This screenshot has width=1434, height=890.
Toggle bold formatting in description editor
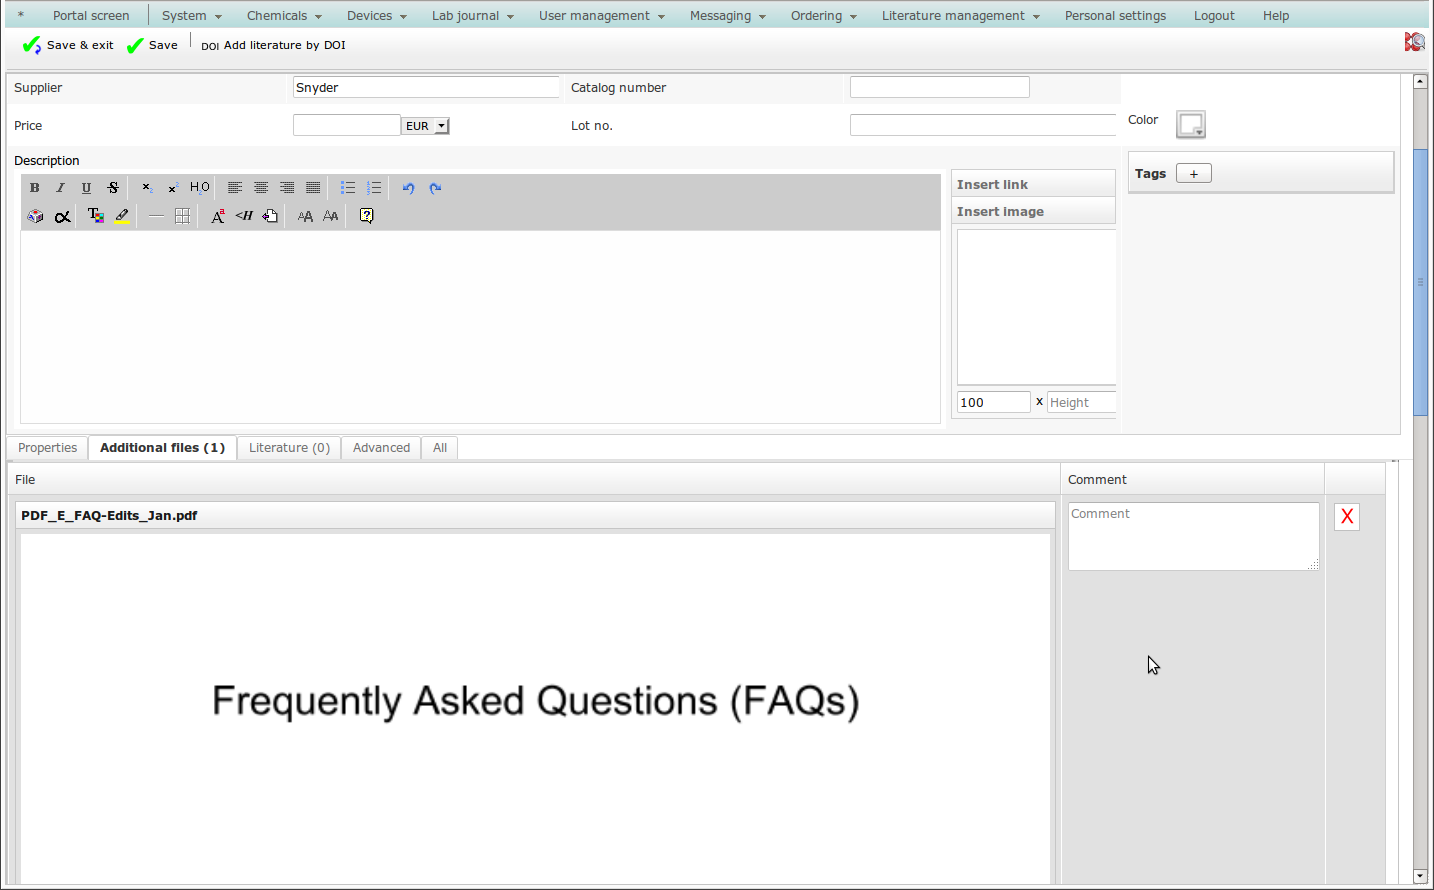(x=35, y=188)
